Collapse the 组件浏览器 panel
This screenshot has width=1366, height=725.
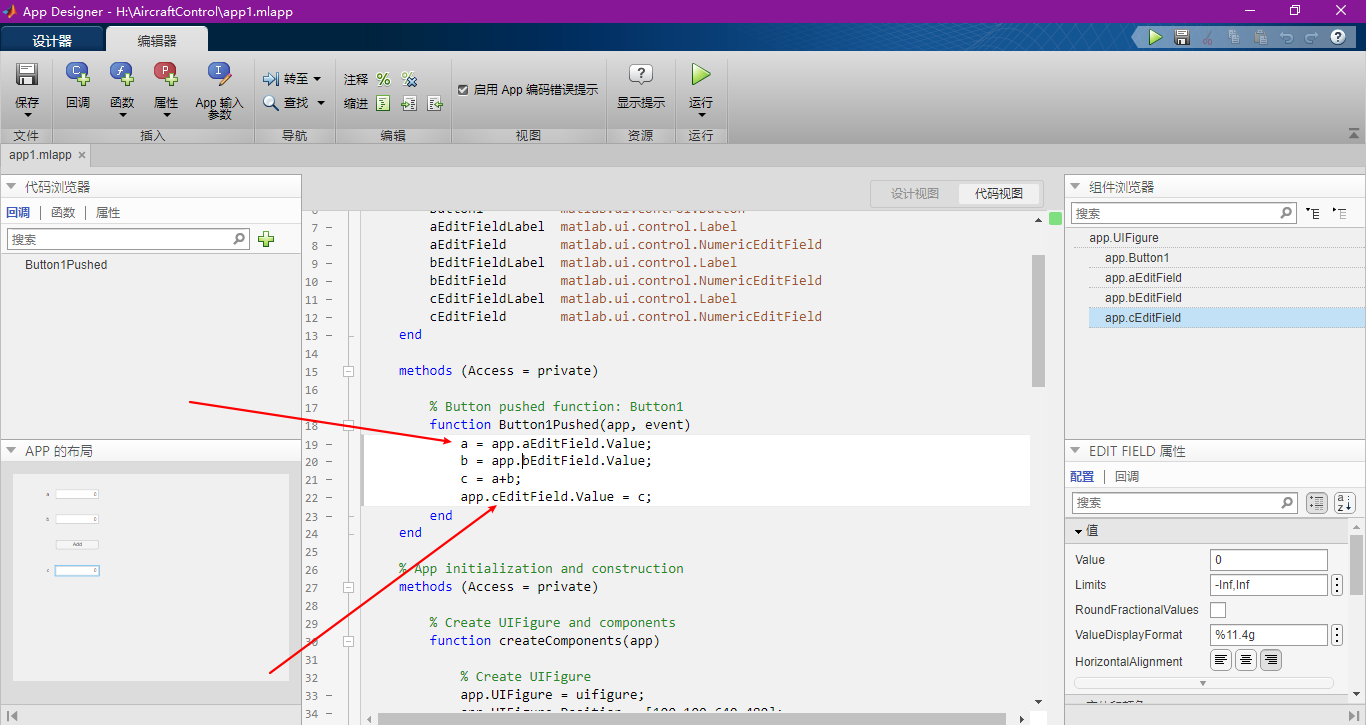[1075, 187]
